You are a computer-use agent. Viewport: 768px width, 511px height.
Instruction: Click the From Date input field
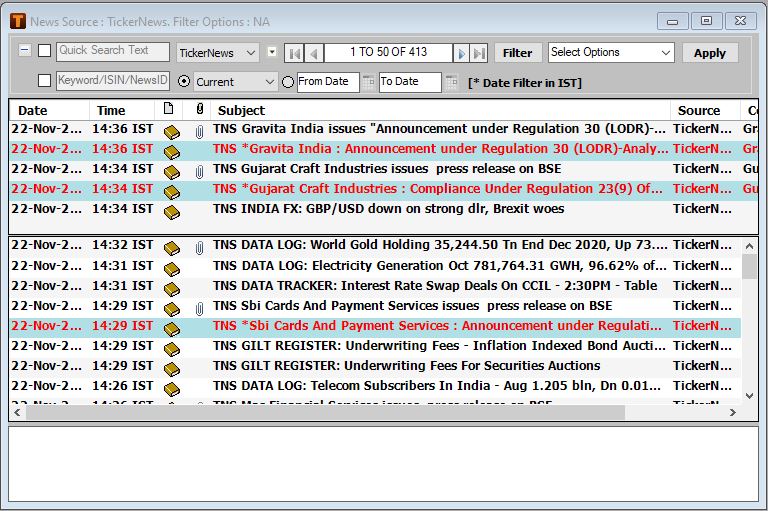click(x=328, y=82)
